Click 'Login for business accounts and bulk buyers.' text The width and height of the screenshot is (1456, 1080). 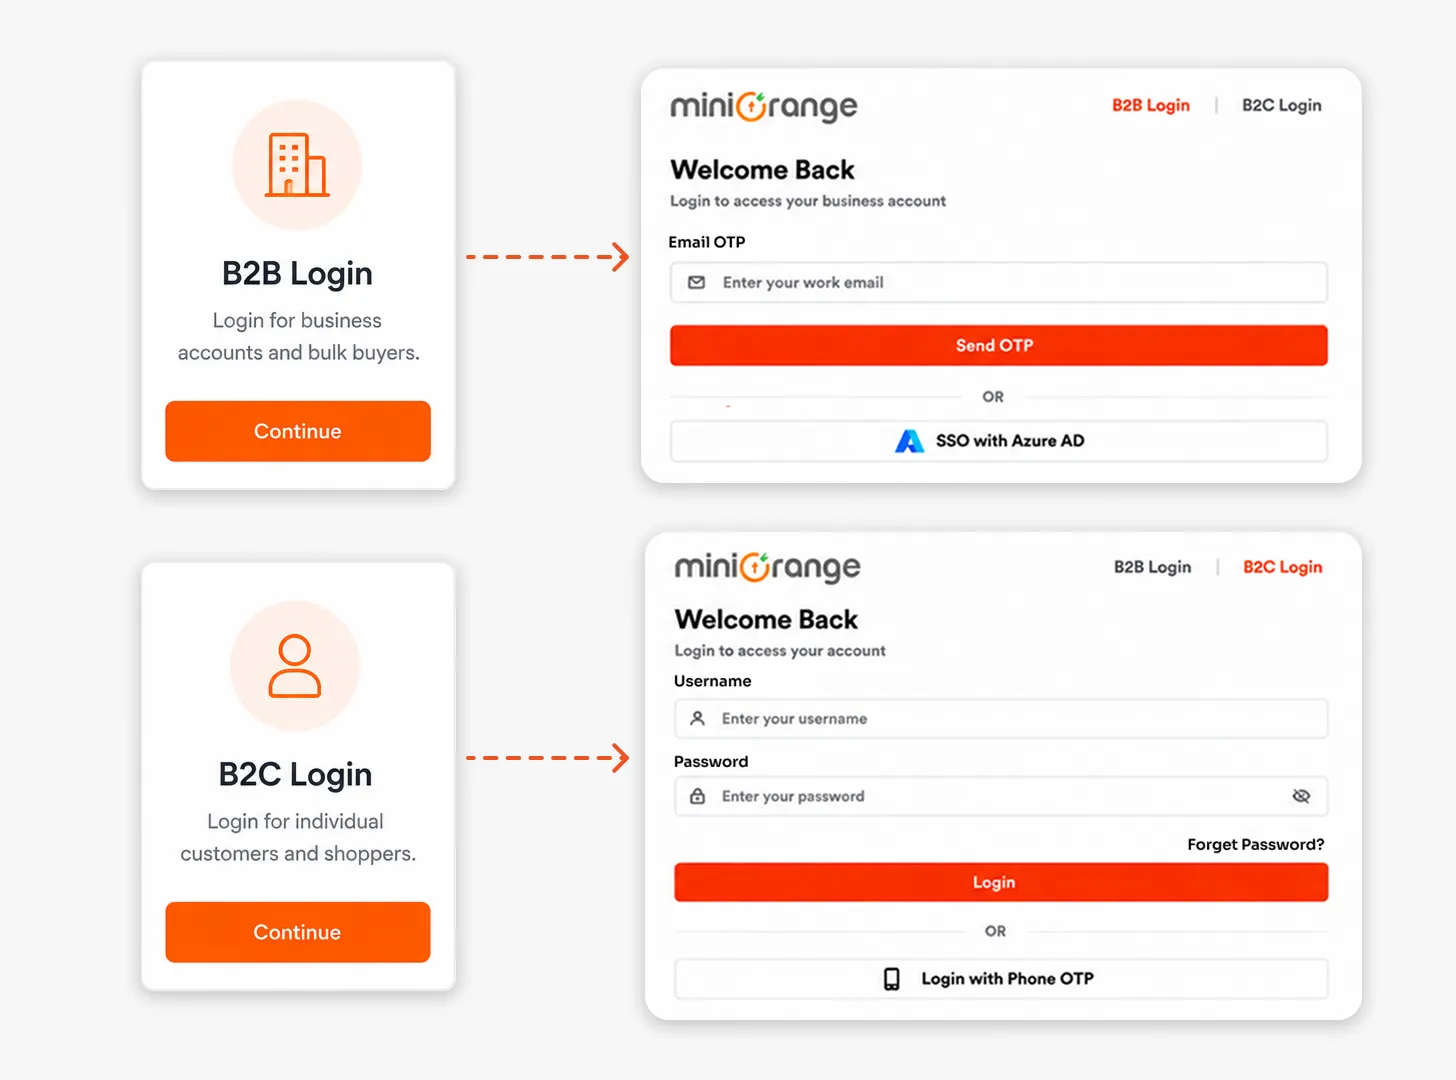[x=298, y=337]
